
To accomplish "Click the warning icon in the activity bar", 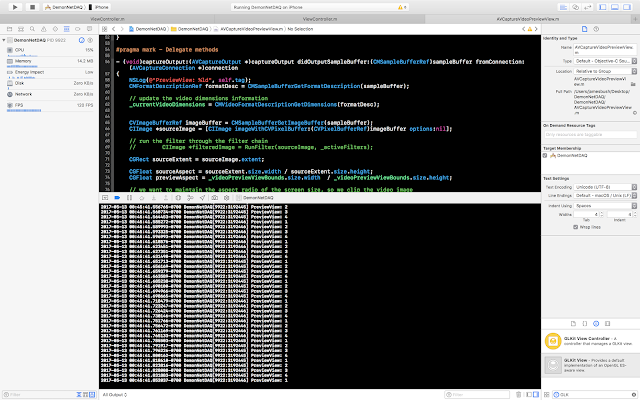I will pos(400,7).
